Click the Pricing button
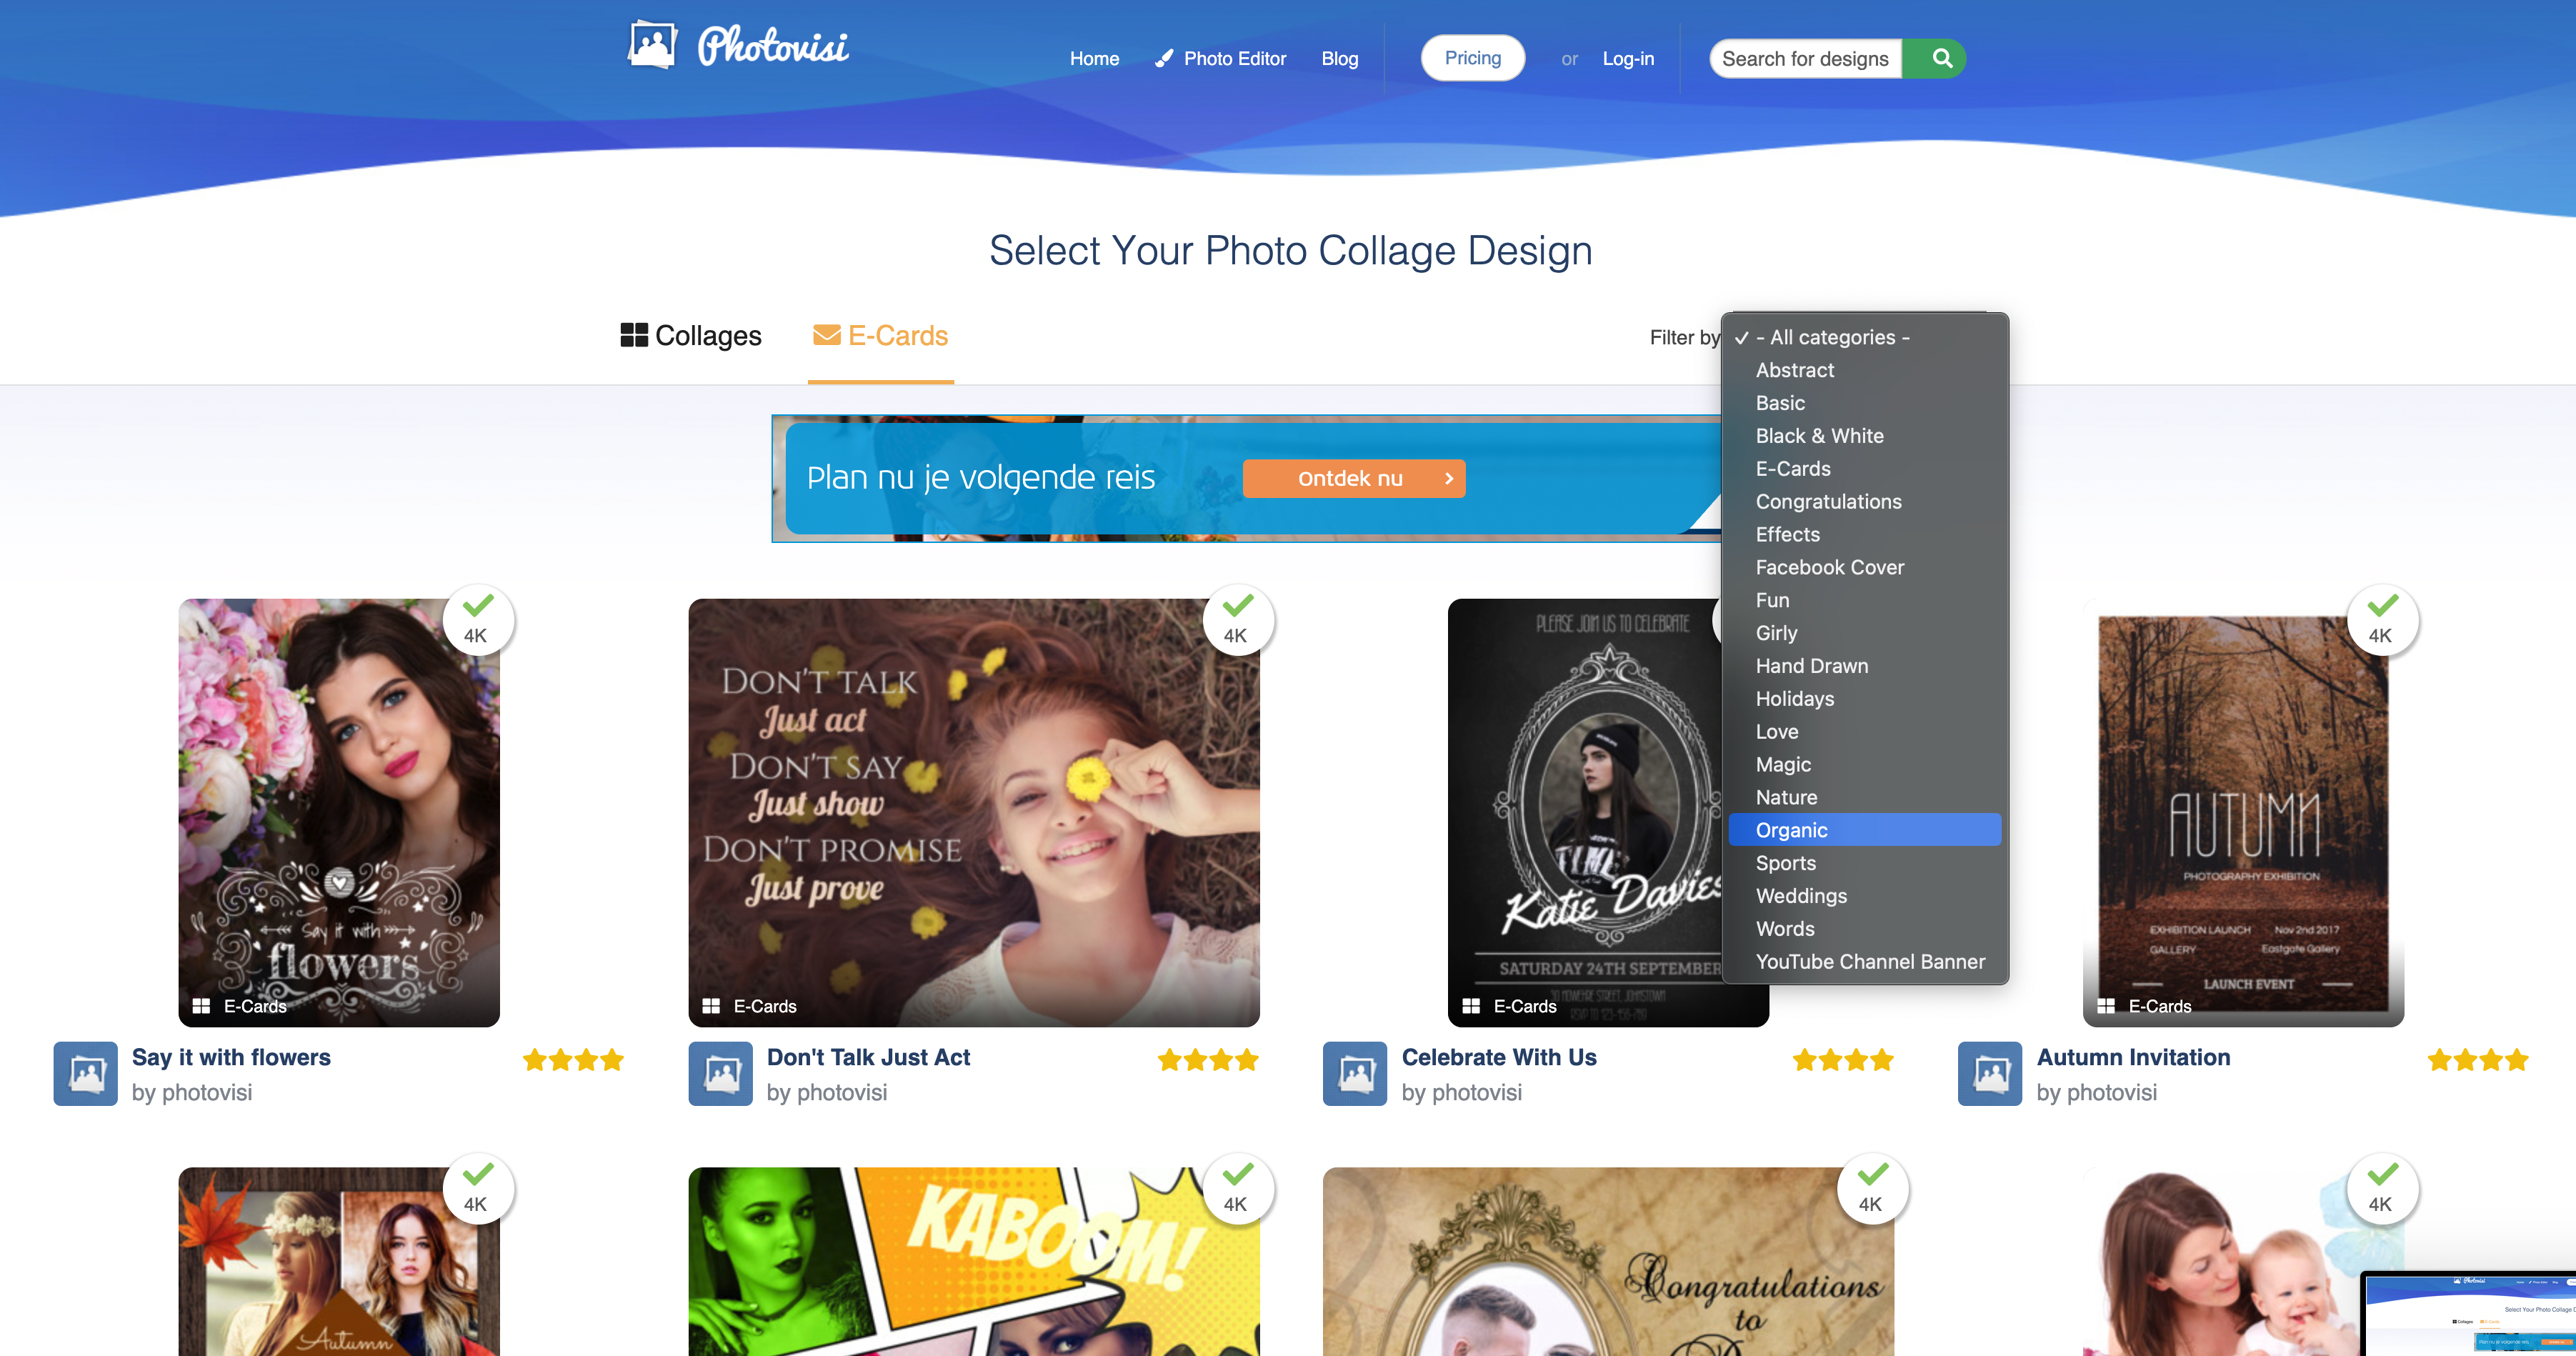 (1472, 58)
